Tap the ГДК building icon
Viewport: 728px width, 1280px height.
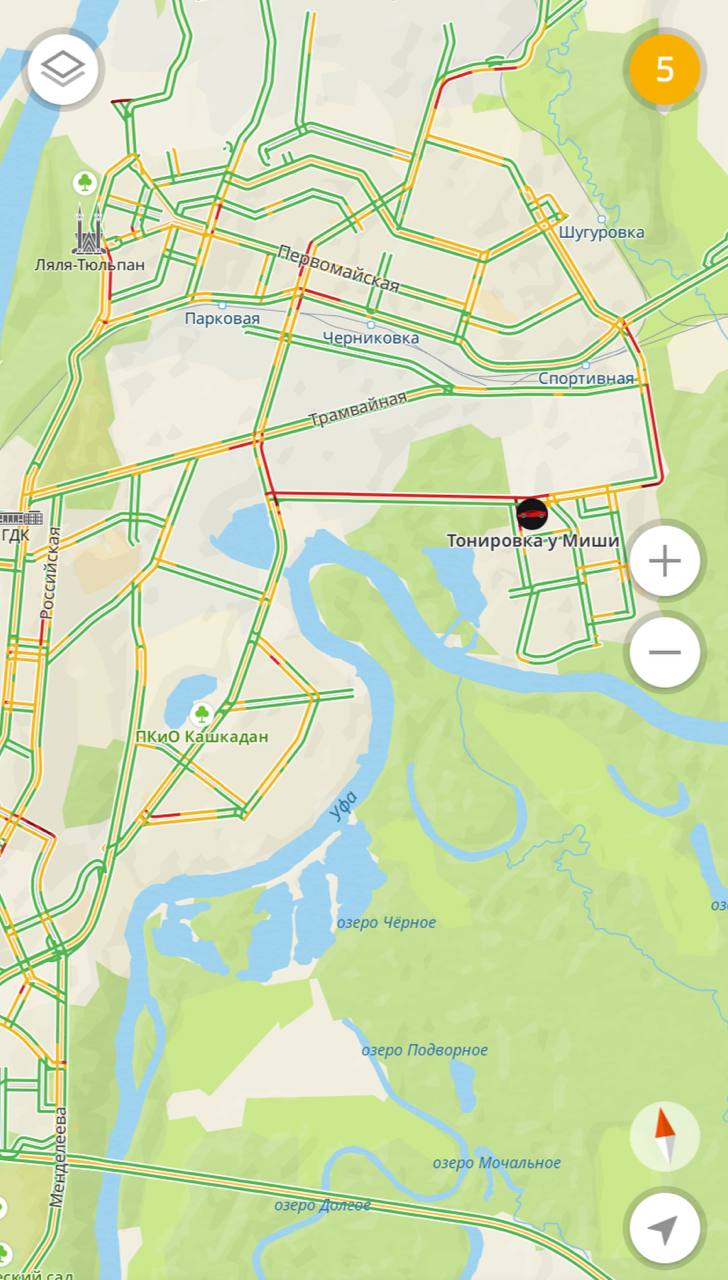click(x=18, y=518)
